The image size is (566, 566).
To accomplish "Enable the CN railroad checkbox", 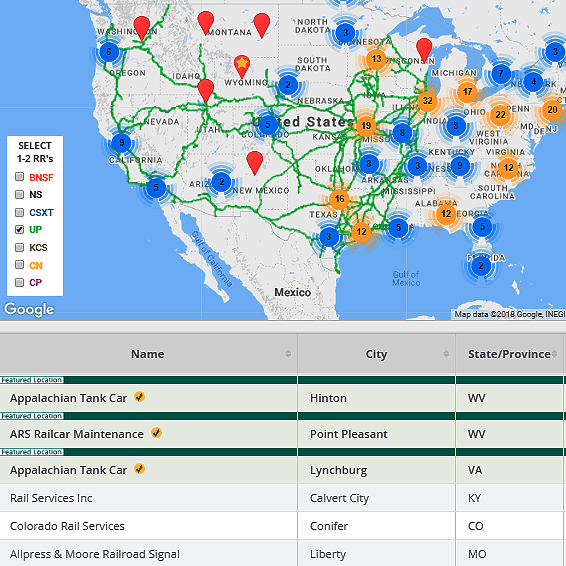I will coord(19,265).
